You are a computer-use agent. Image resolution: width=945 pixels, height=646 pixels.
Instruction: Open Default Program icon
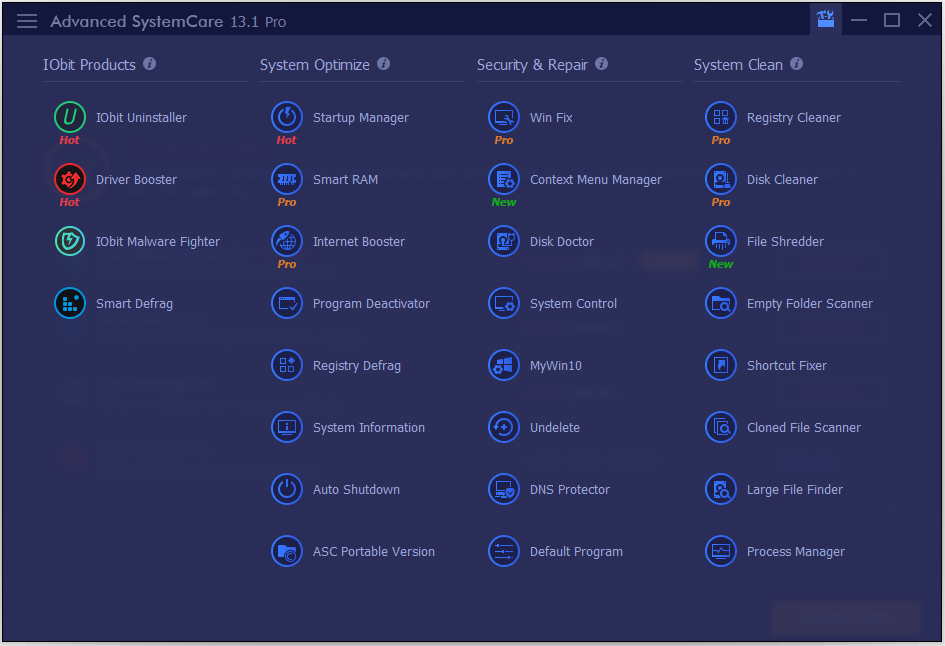504,551
